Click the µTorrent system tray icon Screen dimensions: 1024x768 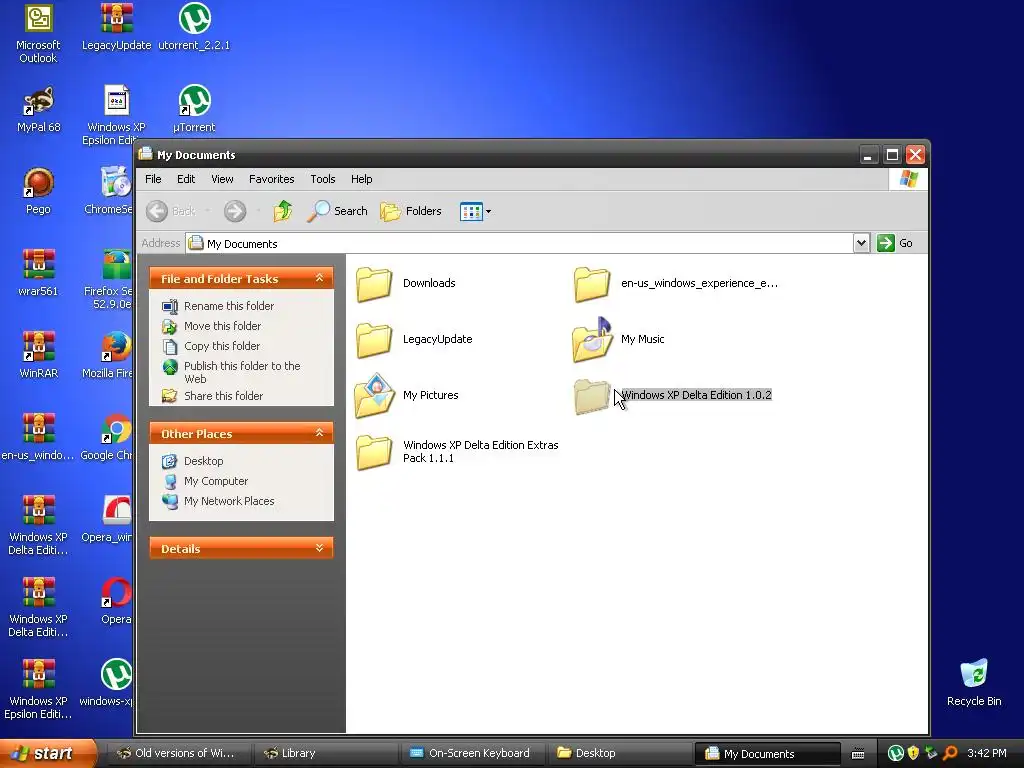tap(895, 754)
